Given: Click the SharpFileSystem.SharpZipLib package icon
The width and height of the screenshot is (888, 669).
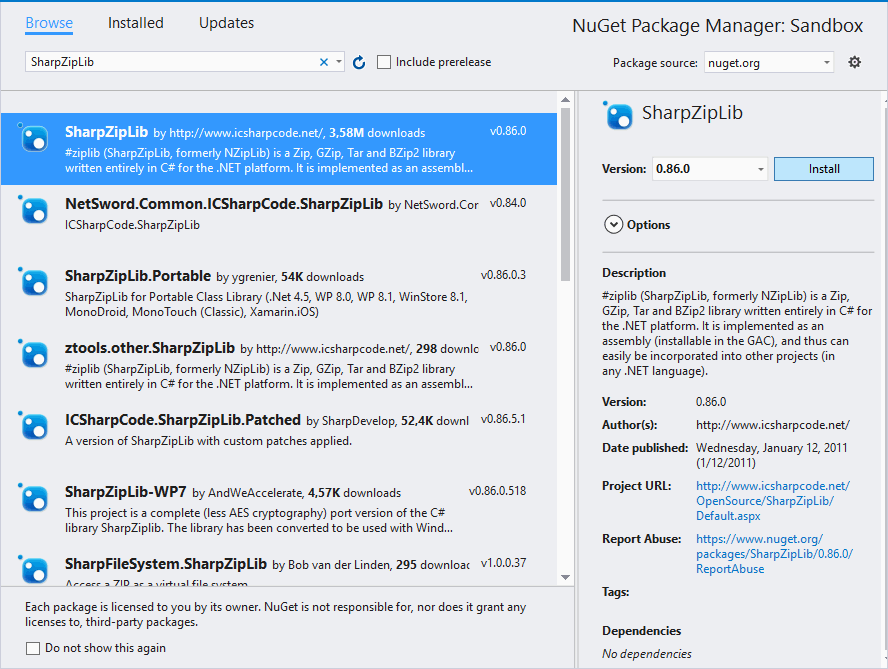Looking at the screenshot, I should click(x=34, y=570).
